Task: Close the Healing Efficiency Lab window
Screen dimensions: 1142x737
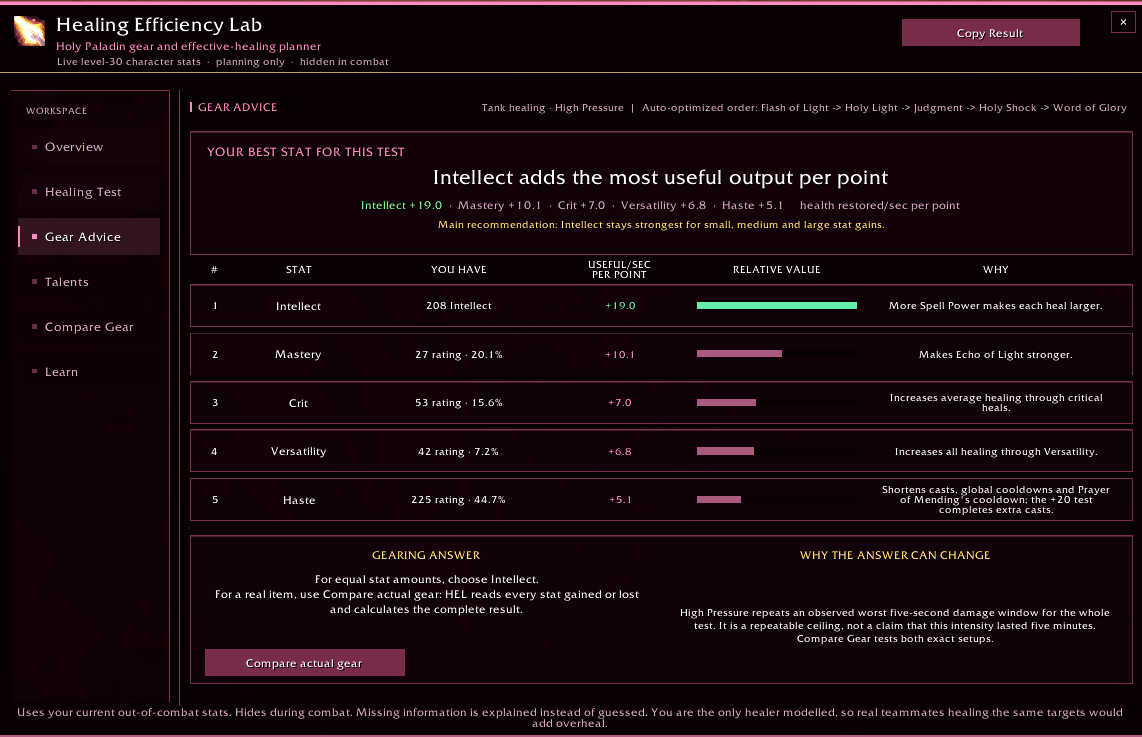Action: (x=1123, y=23)
